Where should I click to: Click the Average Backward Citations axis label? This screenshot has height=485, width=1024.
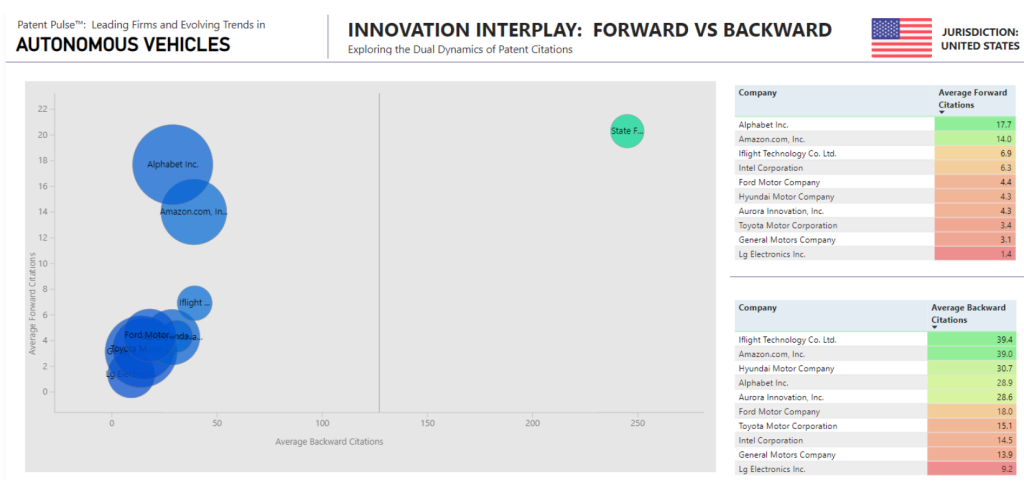pyautogui.click(x=329, y=441)
